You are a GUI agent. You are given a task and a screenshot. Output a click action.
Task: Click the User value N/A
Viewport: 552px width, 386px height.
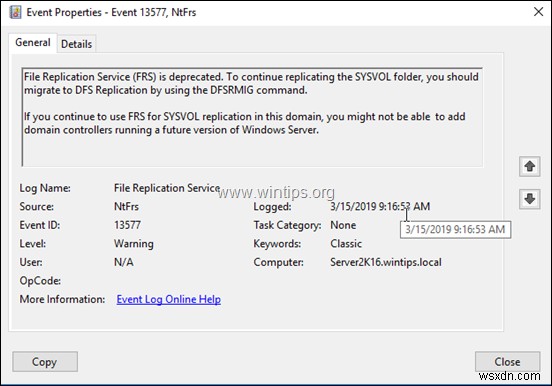click(x=124, y=262)
